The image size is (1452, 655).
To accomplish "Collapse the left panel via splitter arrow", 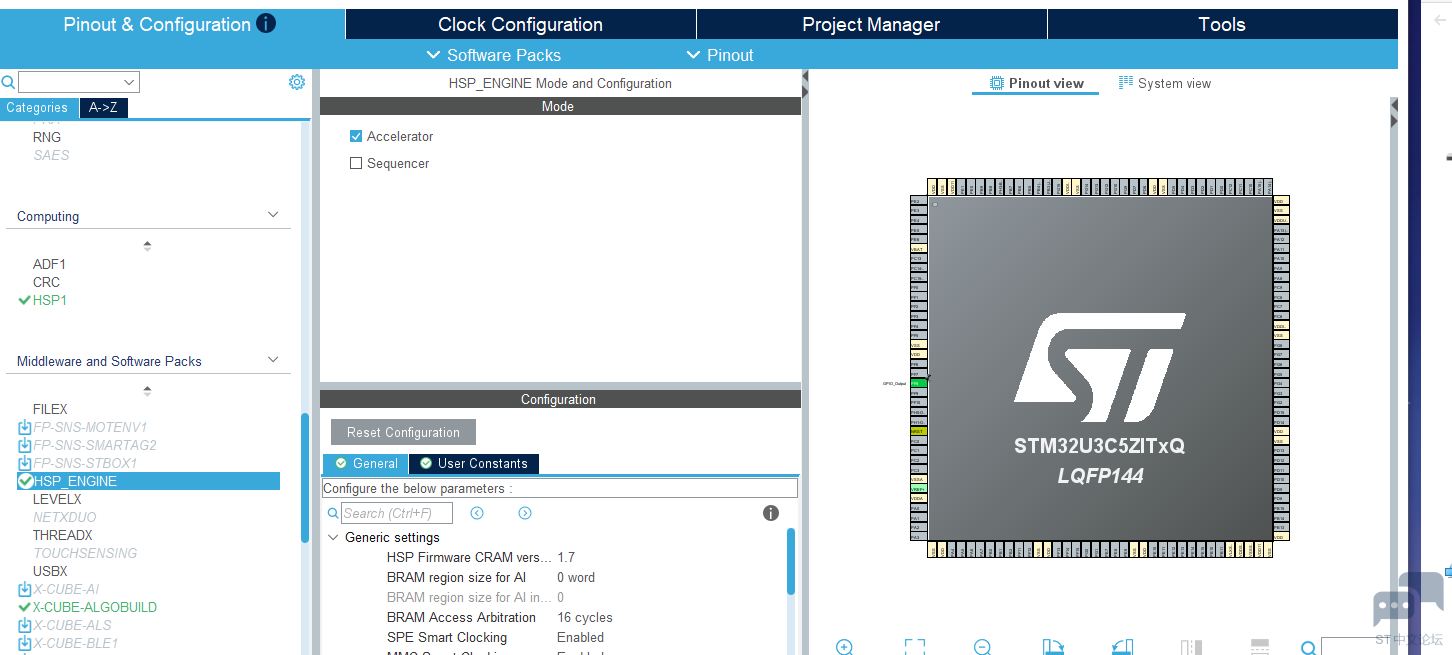I will point(804,77).
